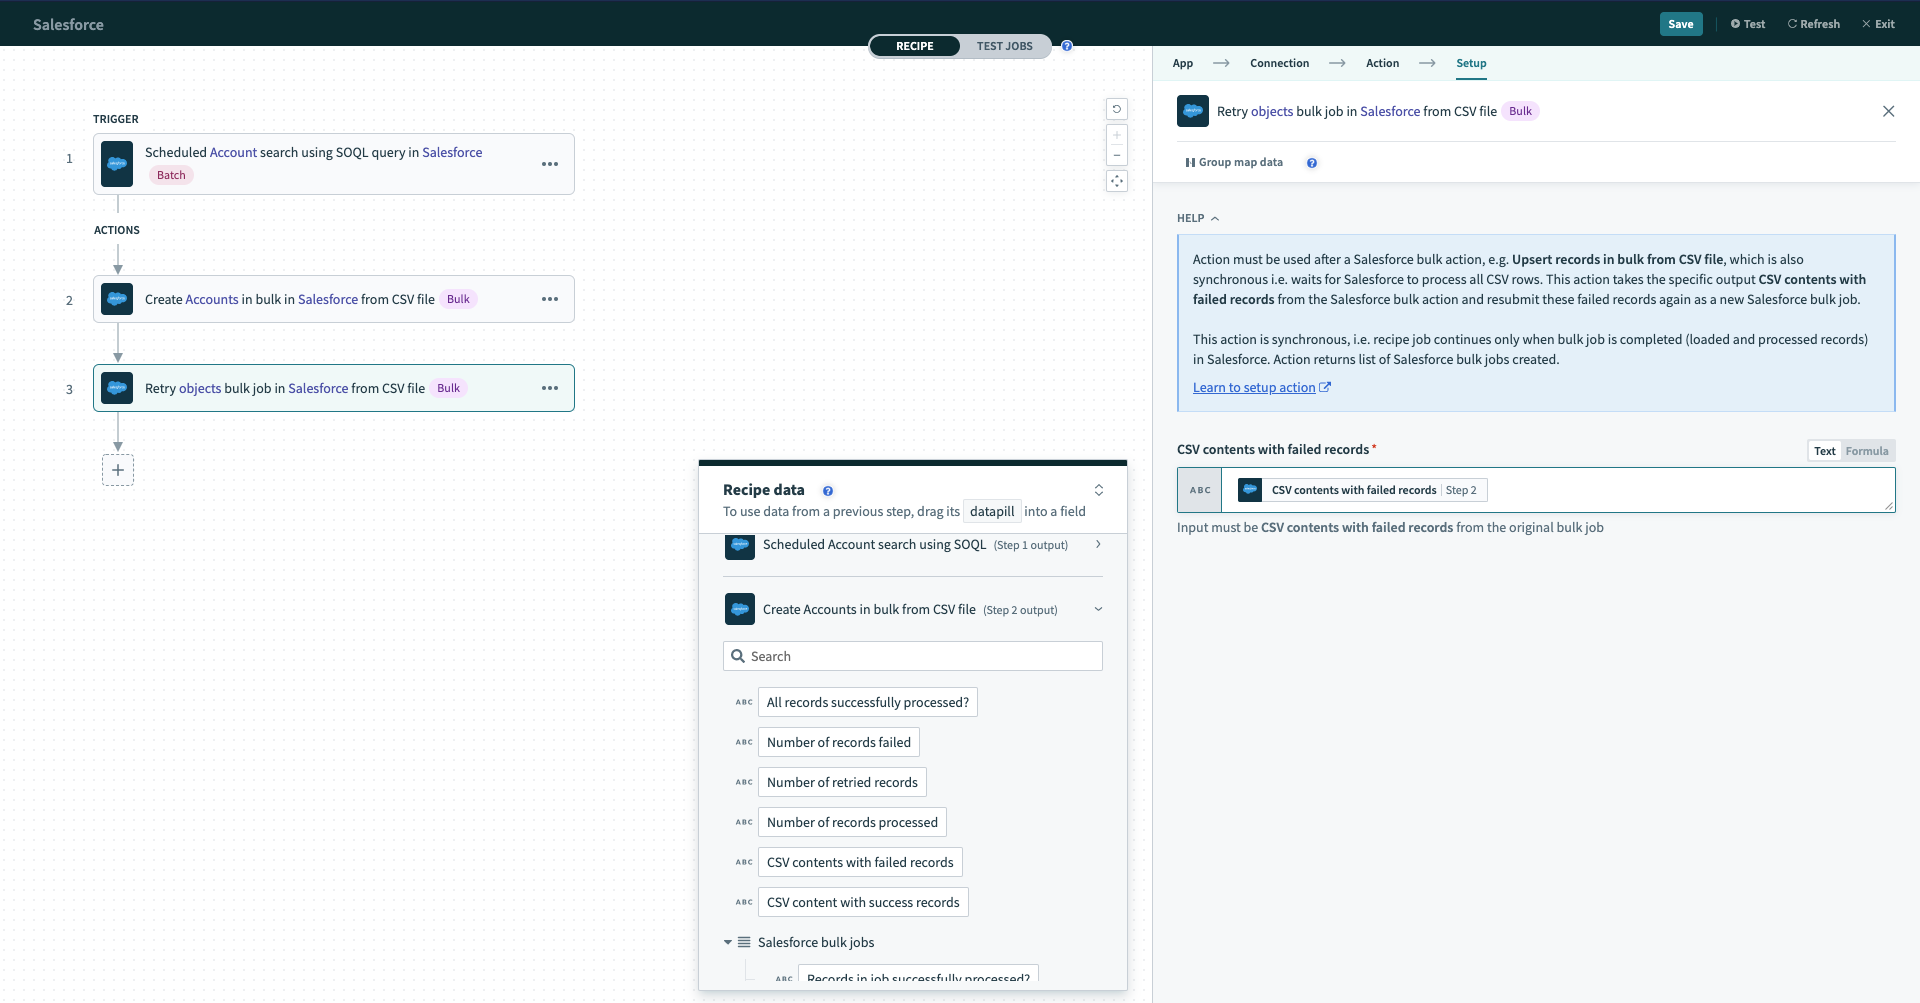Open the Connection step in the breadcrumb
Screen dimensions: 1920x1003
point(1278,62)
